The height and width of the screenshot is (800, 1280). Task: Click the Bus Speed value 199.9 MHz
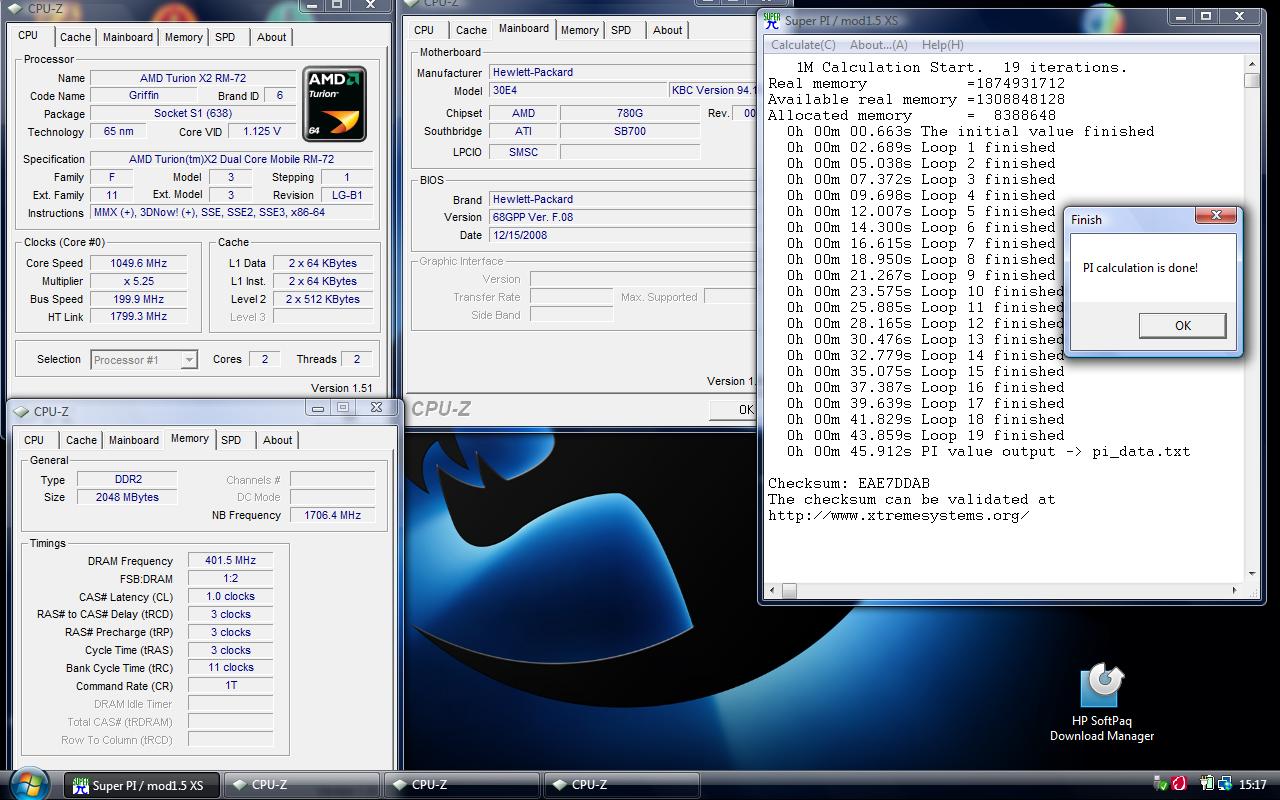pyautogui.click(x=139, y=299)
